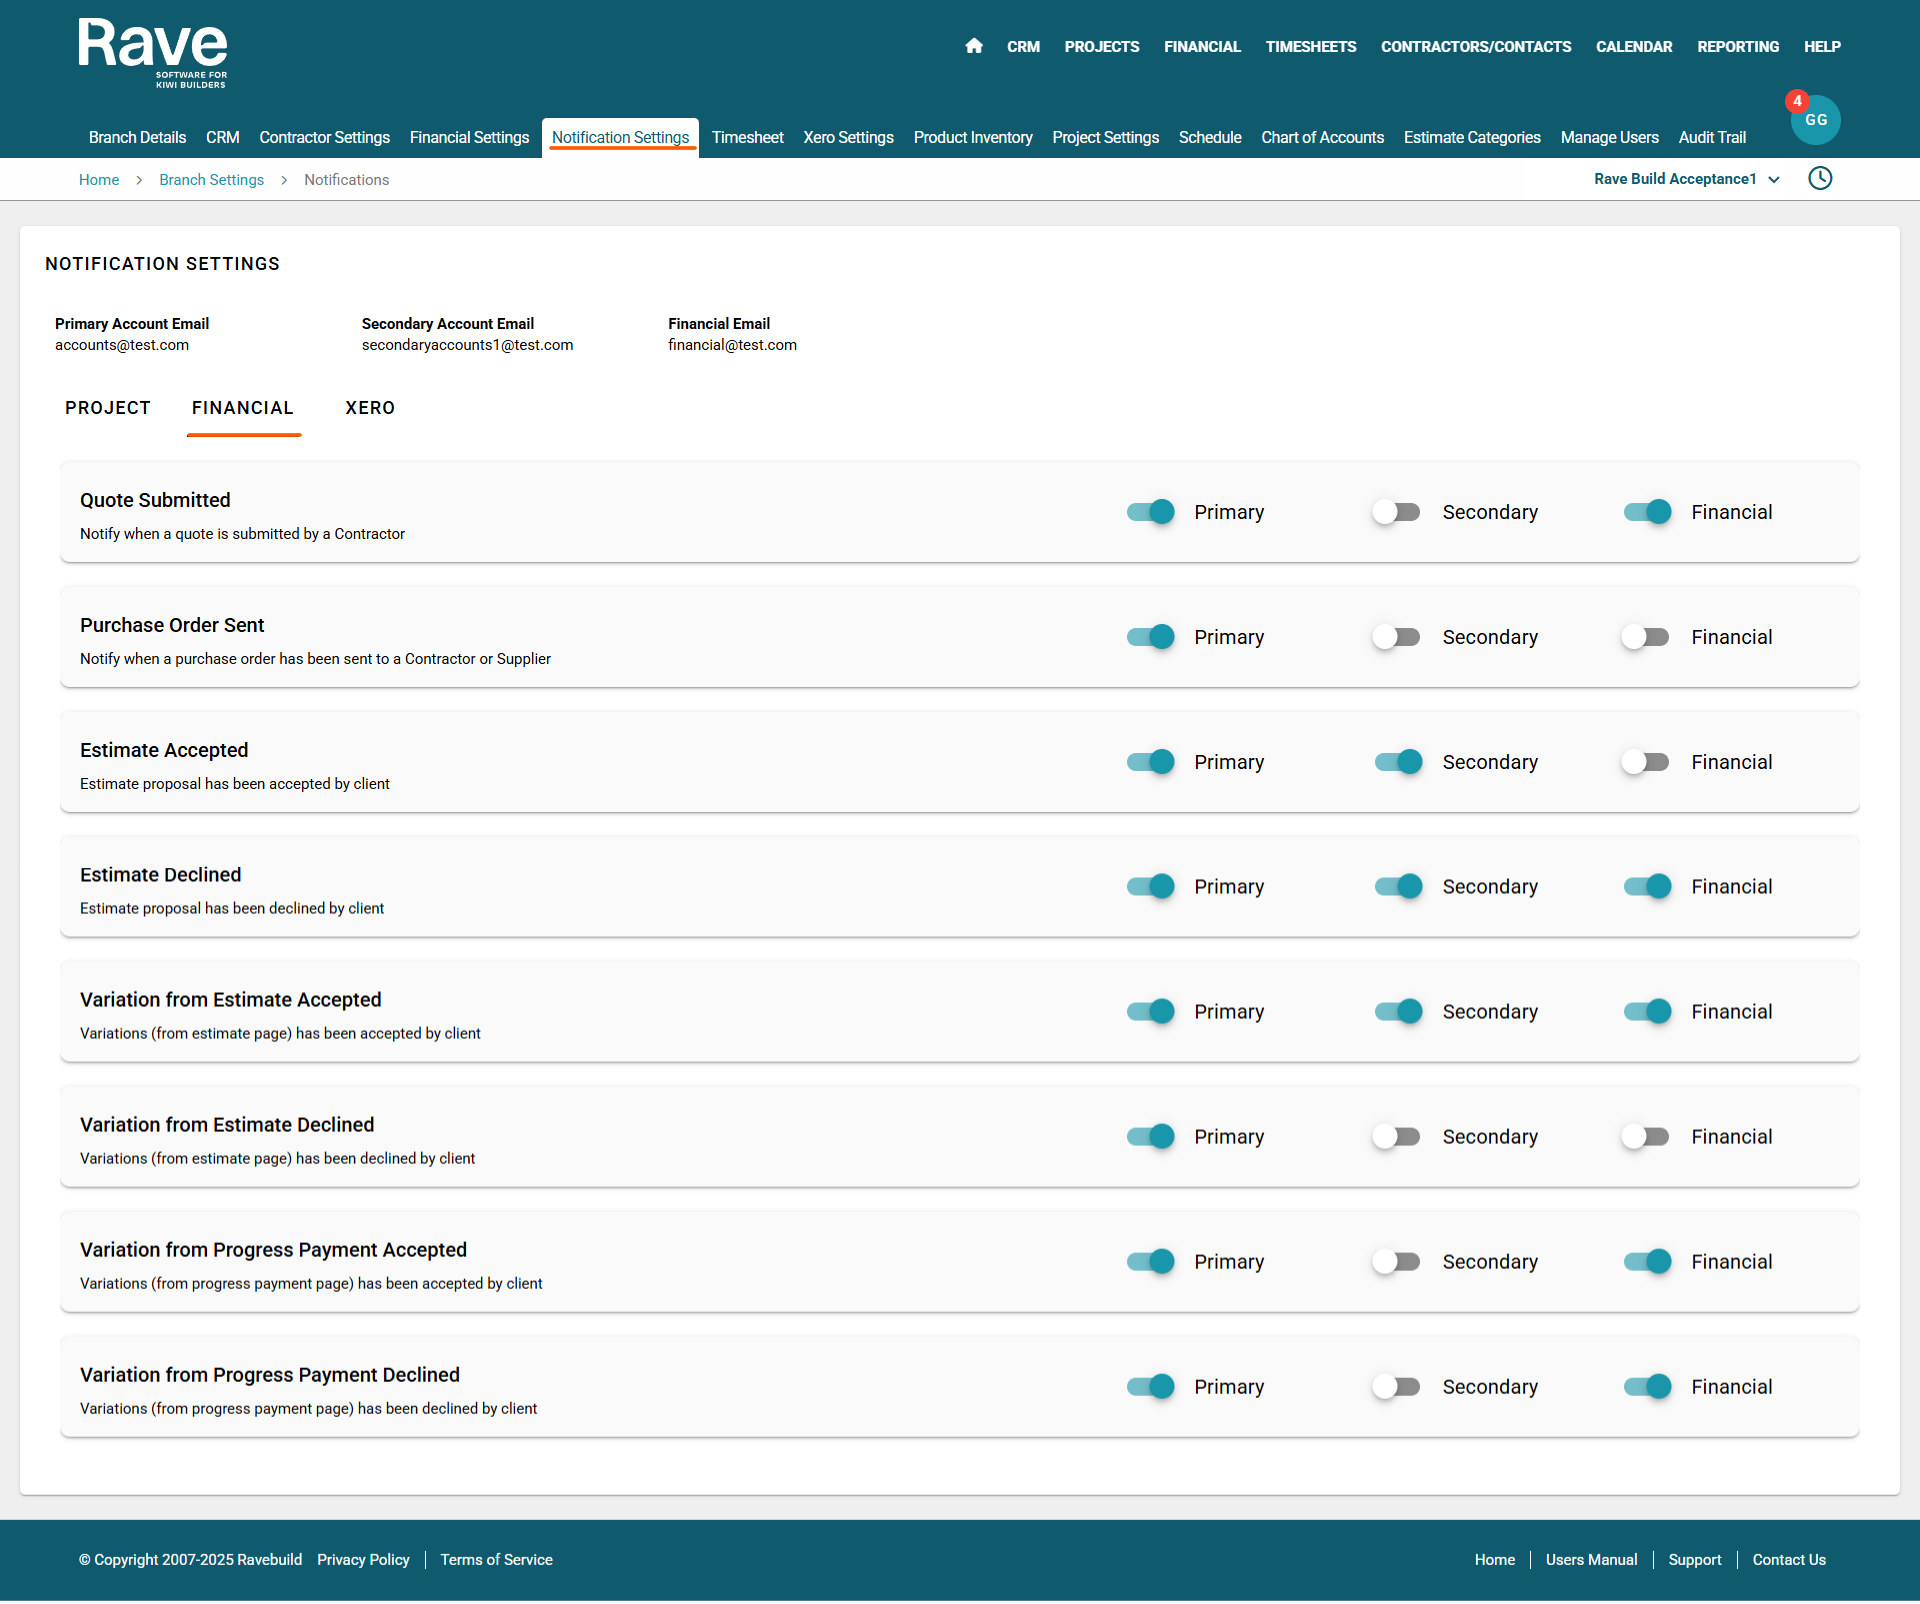Click the red notification badge showing 4
This screenshot has height=1604, width=1920.
click(x=1797, y=101)
